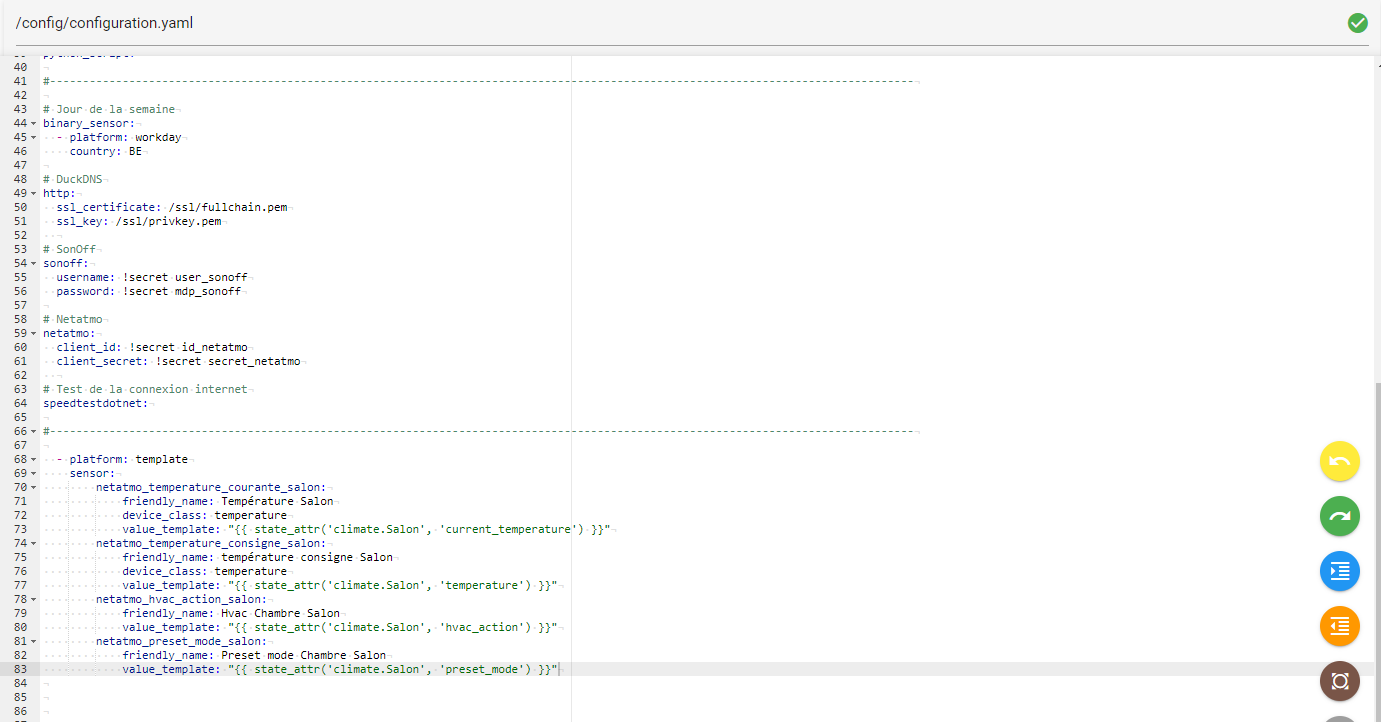Click the 'speedtestdotnet:' line
This screenshot has height=722, width=1381.
pos(96,403)
